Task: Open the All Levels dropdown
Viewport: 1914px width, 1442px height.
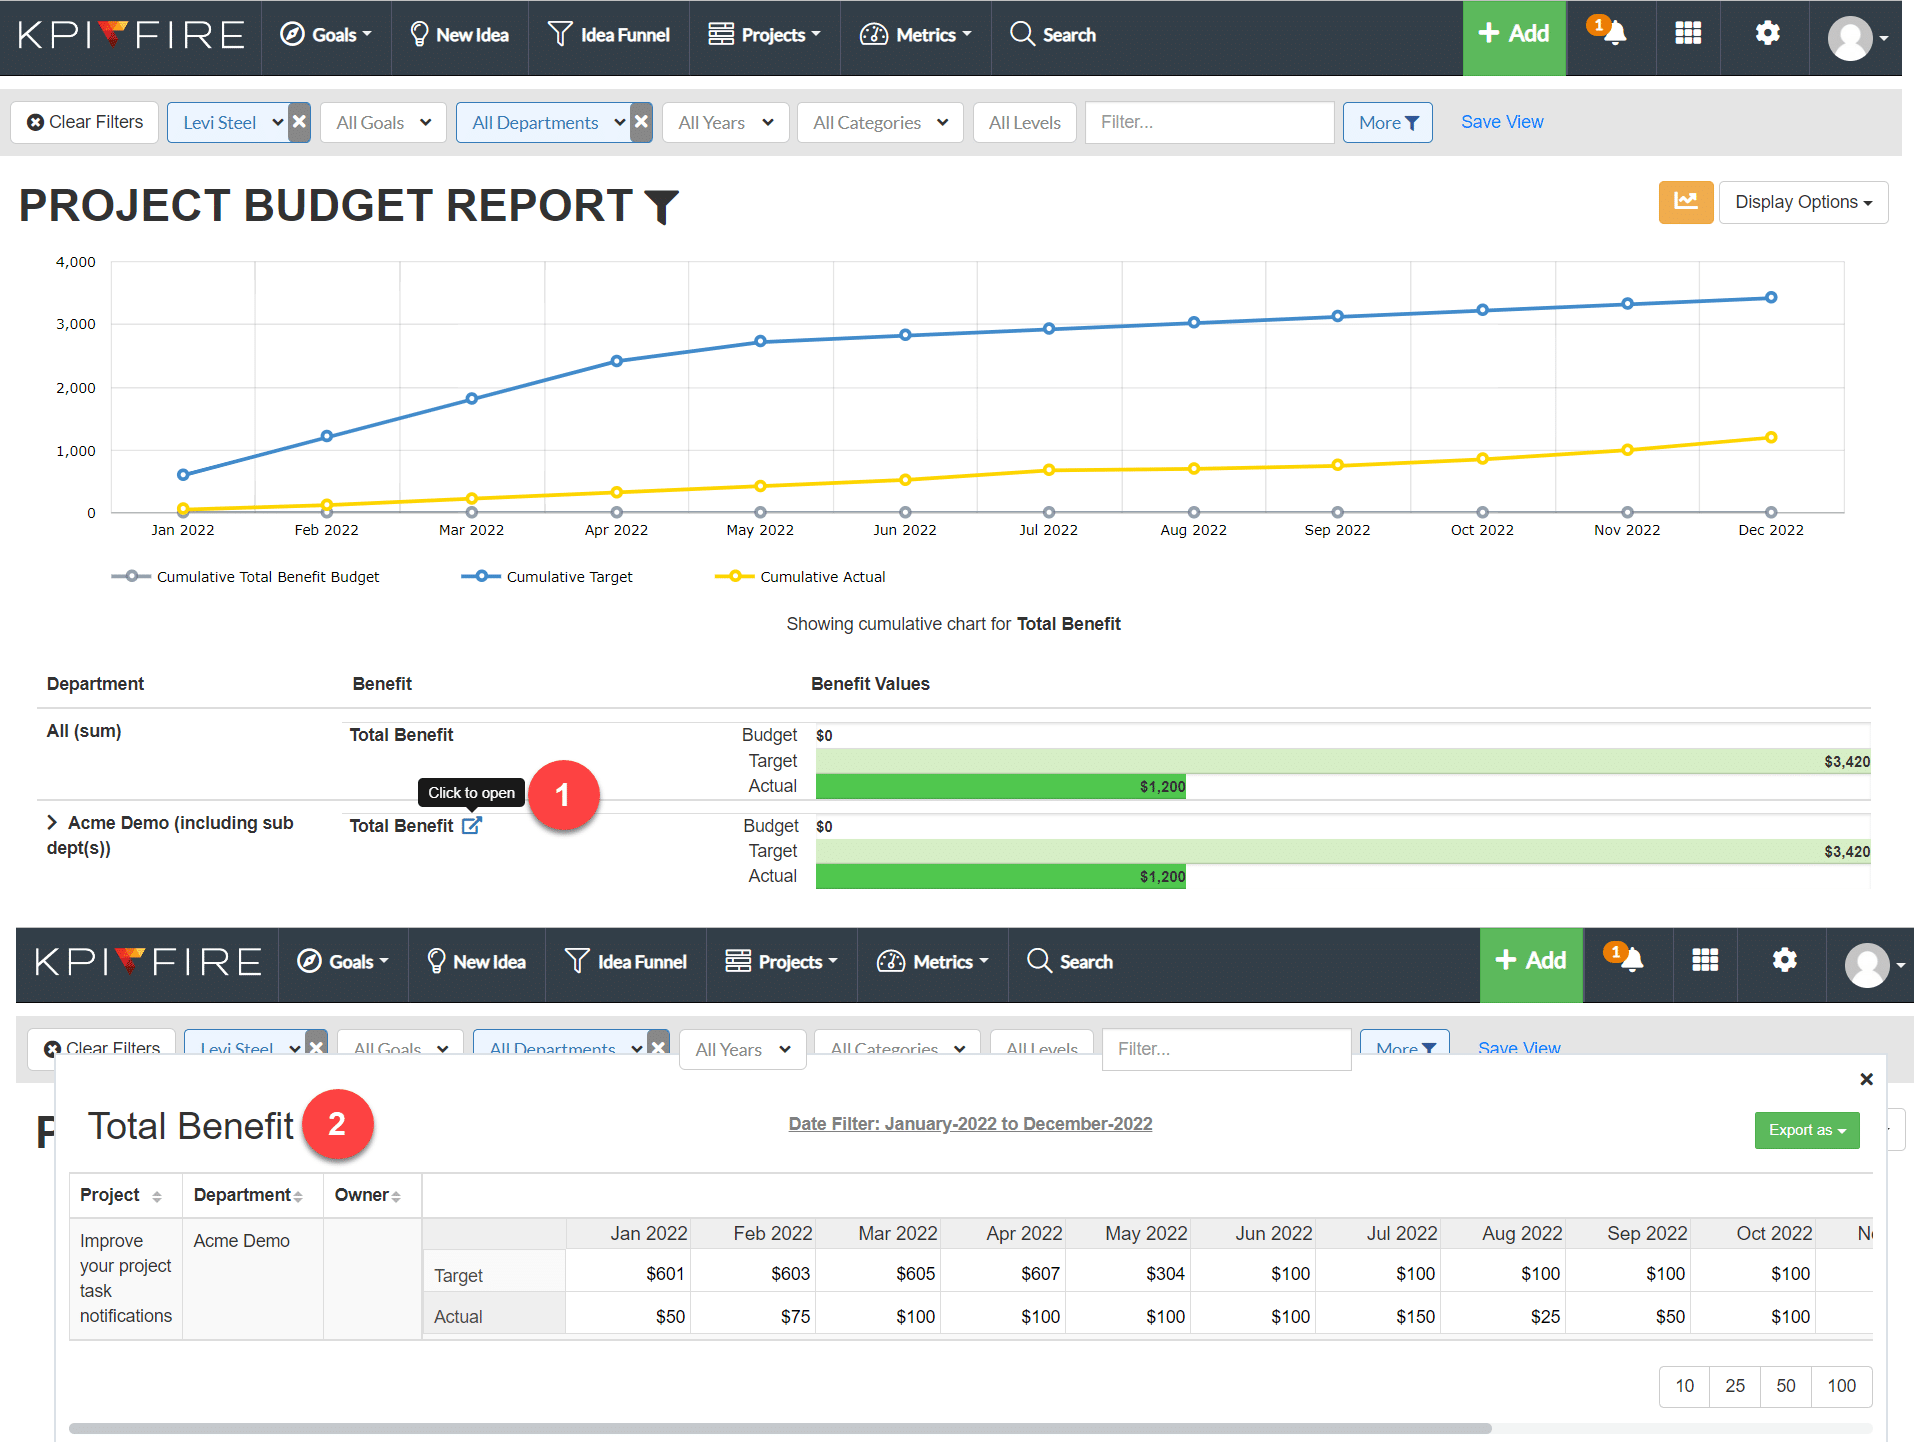Action: click(x=1024, y=122)
